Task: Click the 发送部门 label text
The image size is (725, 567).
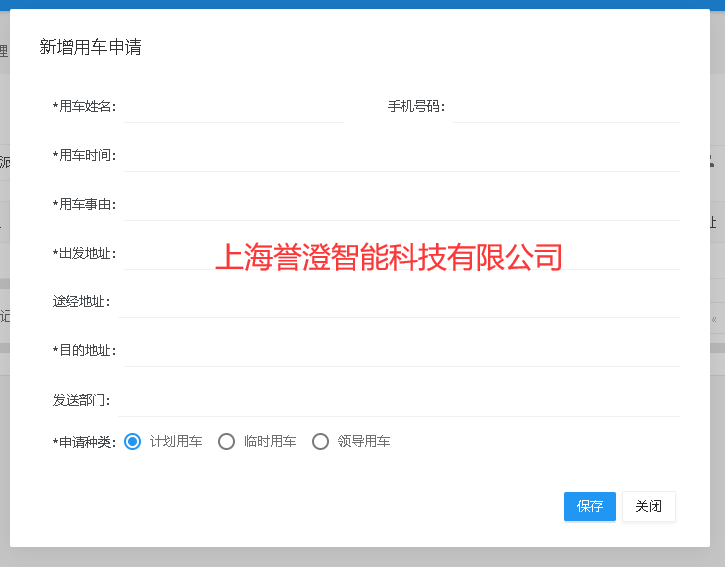Action: tap(81, 400)
